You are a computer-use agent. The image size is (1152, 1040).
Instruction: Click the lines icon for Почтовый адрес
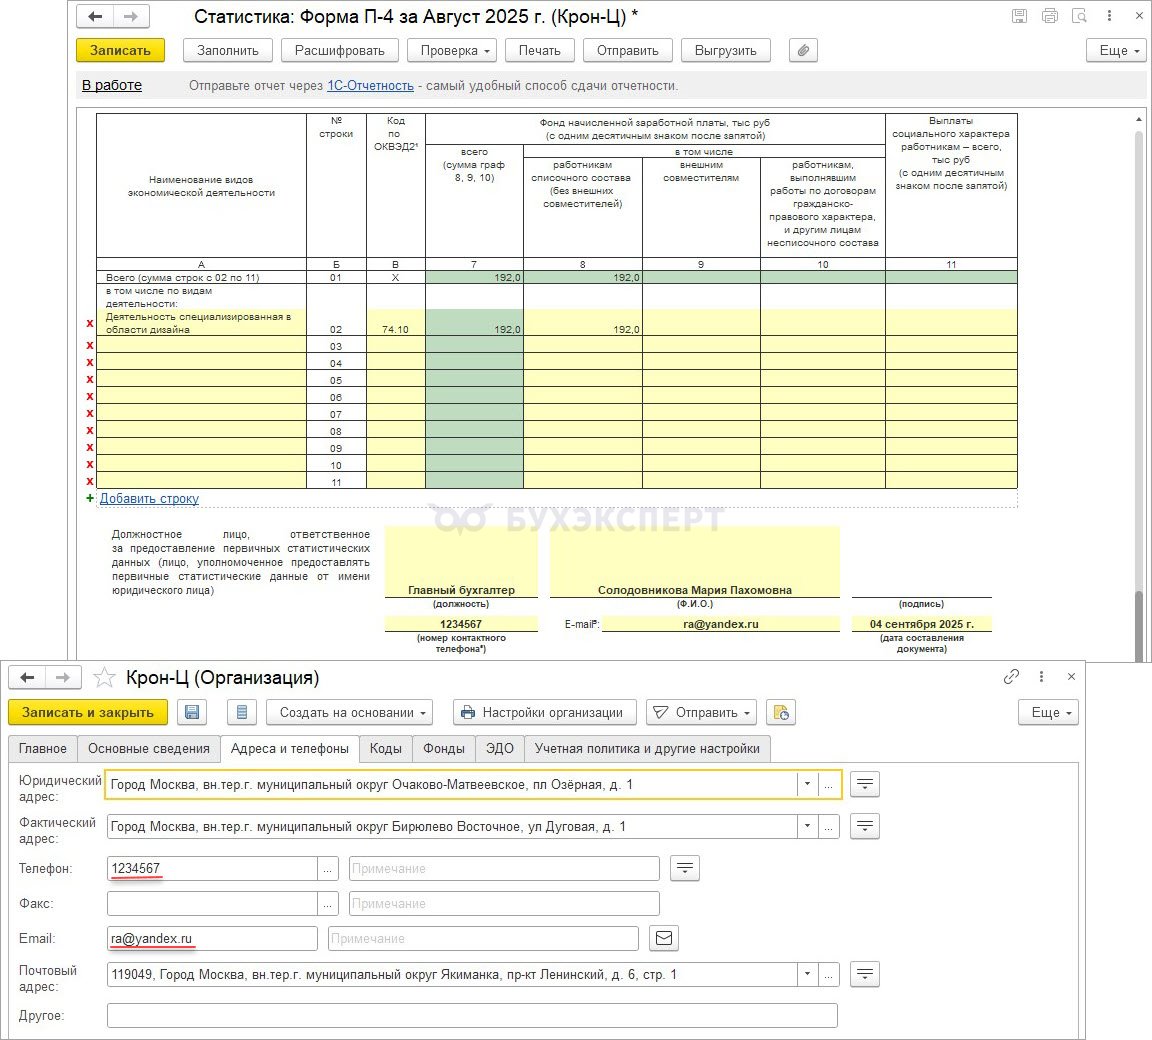[x=865, y=975]
